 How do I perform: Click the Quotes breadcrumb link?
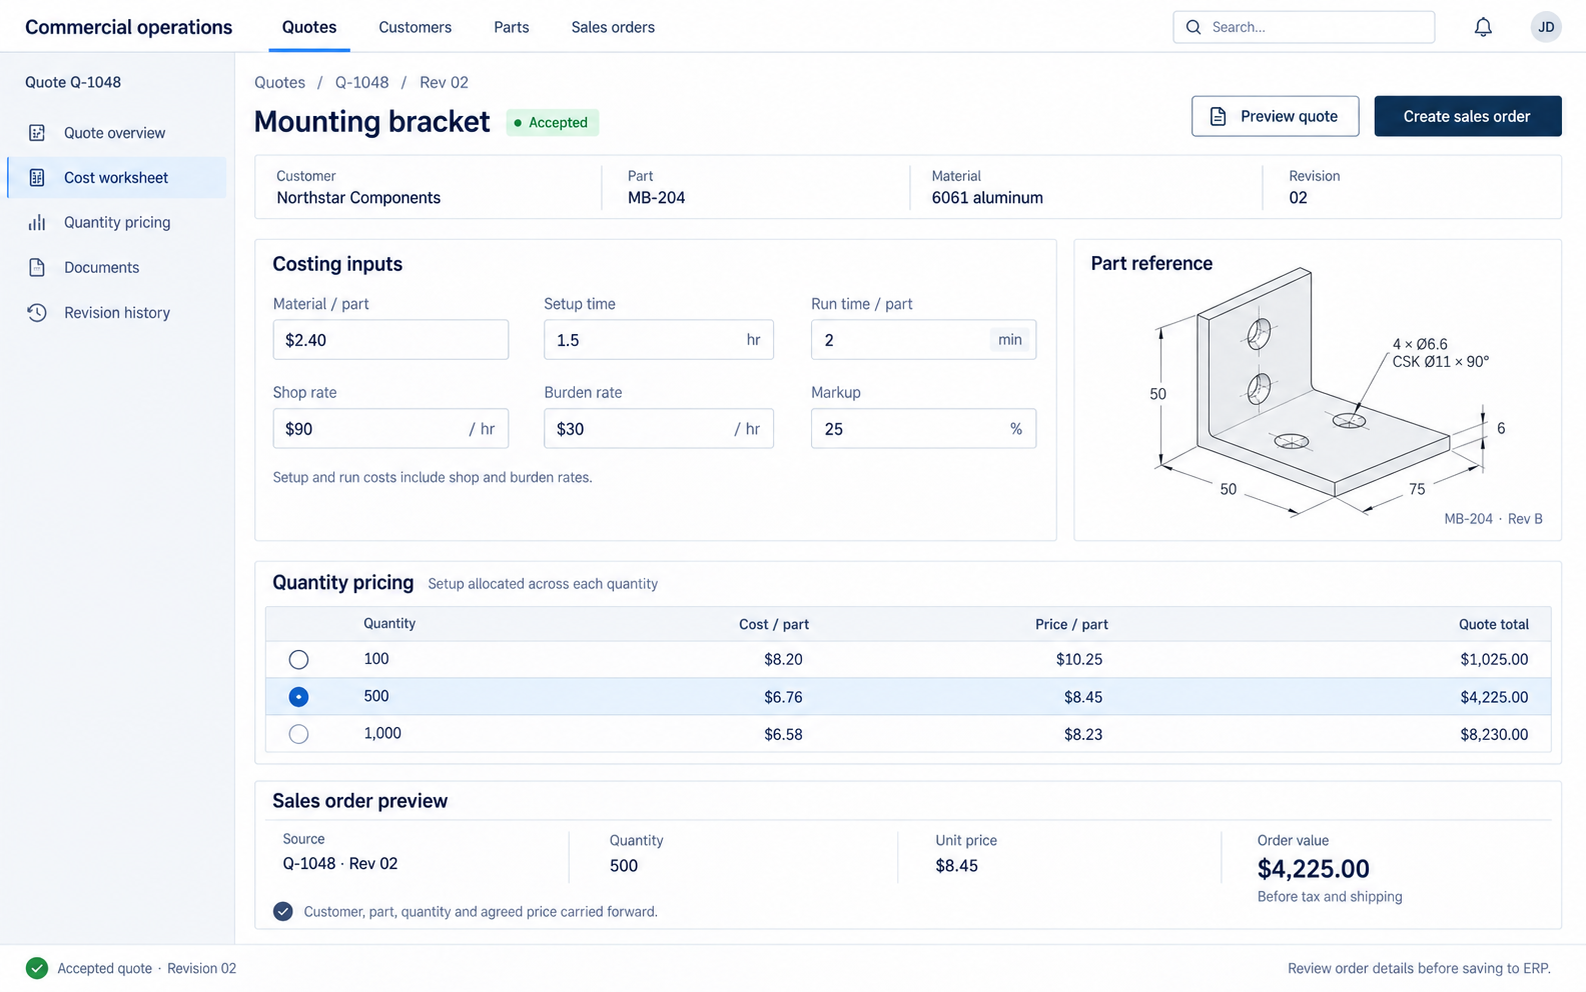(280, 82)
